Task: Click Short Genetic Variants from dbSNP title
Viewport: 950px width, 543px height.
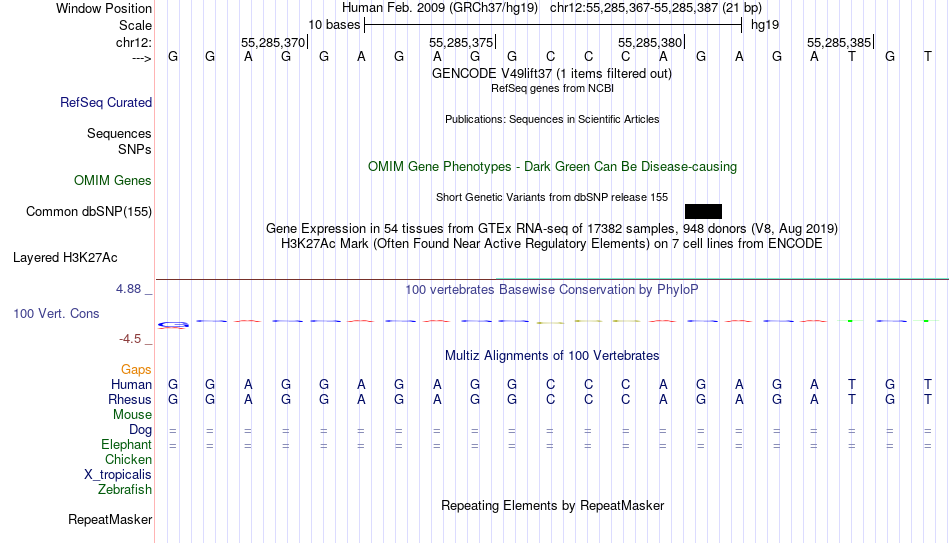Action: 552,198
